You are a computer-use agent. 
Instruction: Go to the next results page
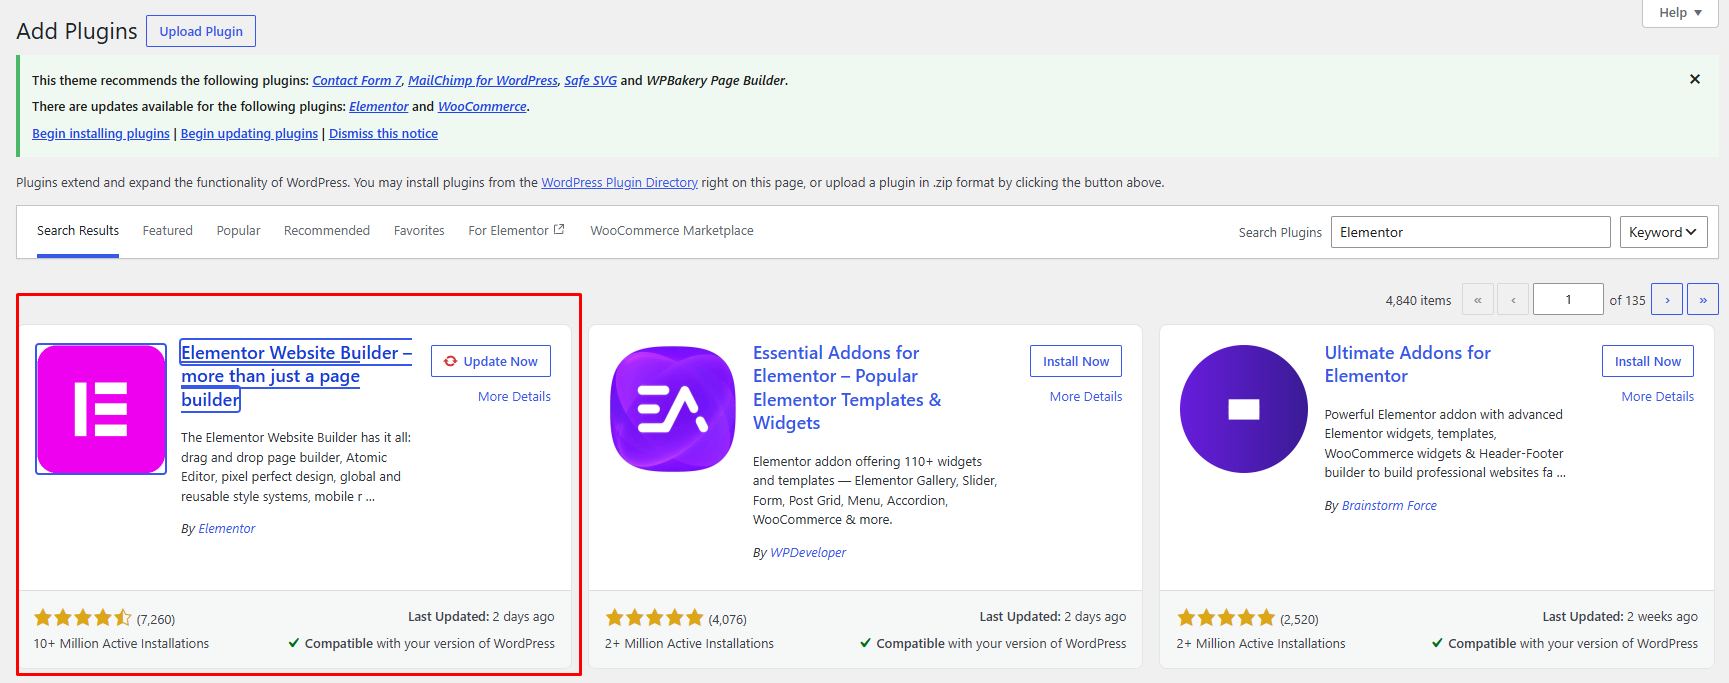point(1667,299)
